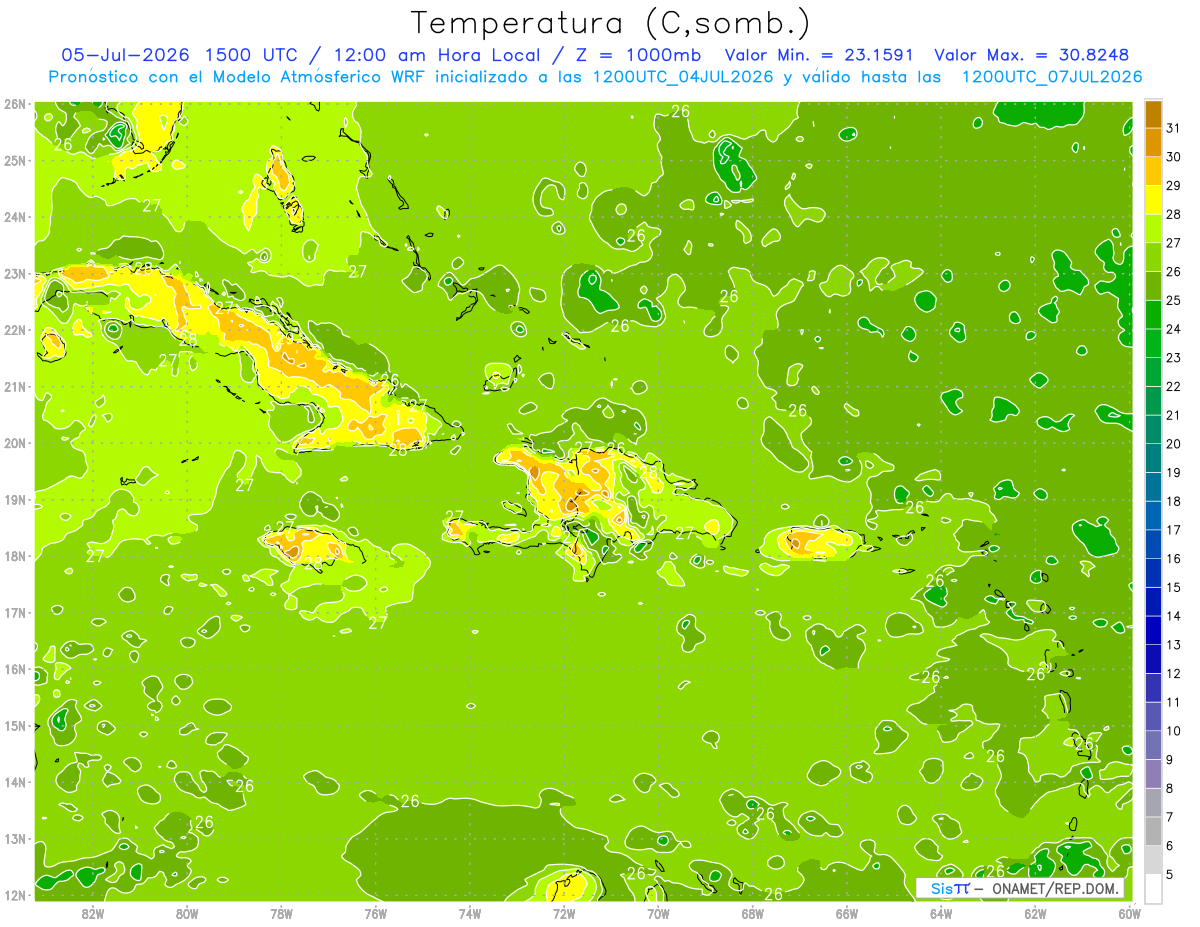Pick the blue swatch between 15 and 16
The image size is (1200, 927).
[1153, 573]
